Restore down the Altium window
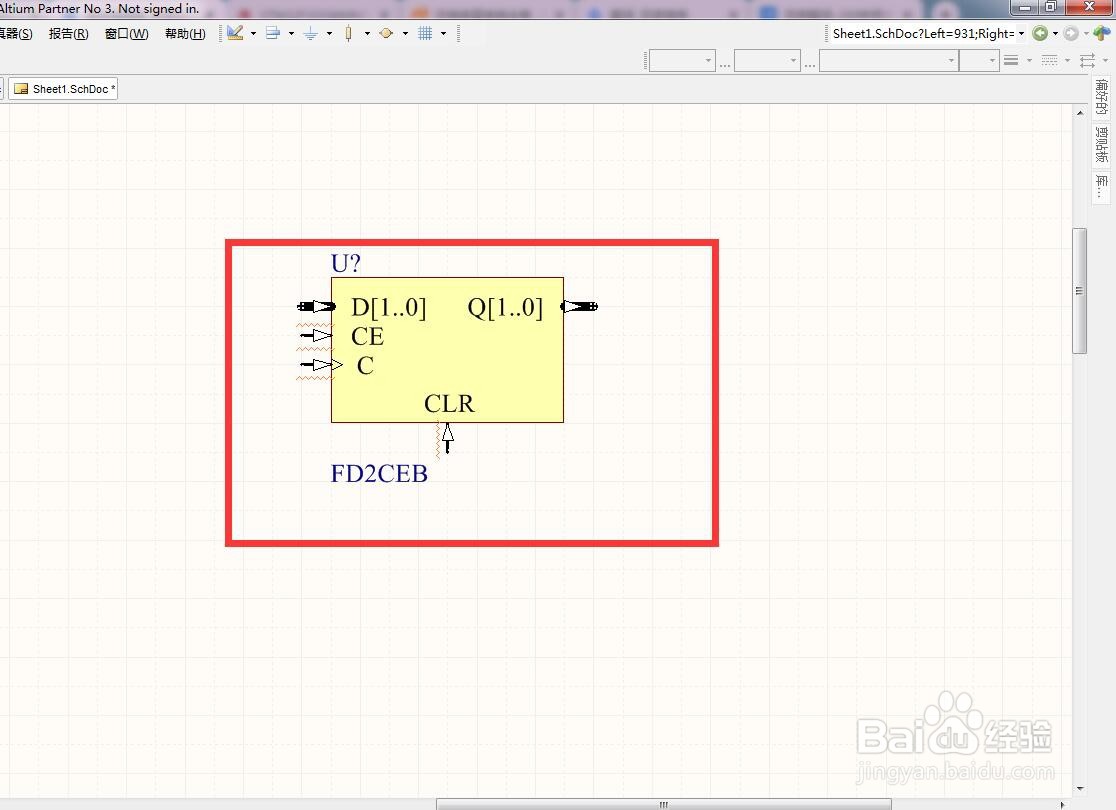Viewport: 1116px width, 810px height. pos(1052,7)
